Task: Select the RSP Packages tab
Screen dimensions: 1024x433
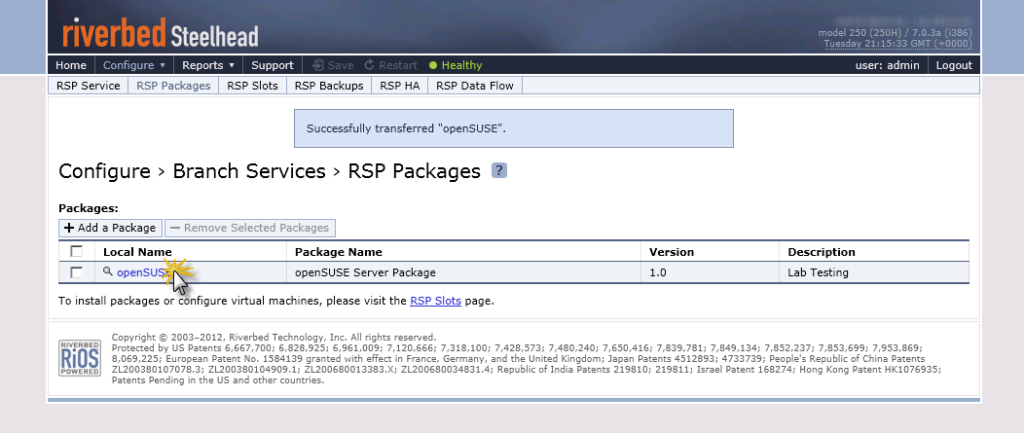Action: pos(174,86)
